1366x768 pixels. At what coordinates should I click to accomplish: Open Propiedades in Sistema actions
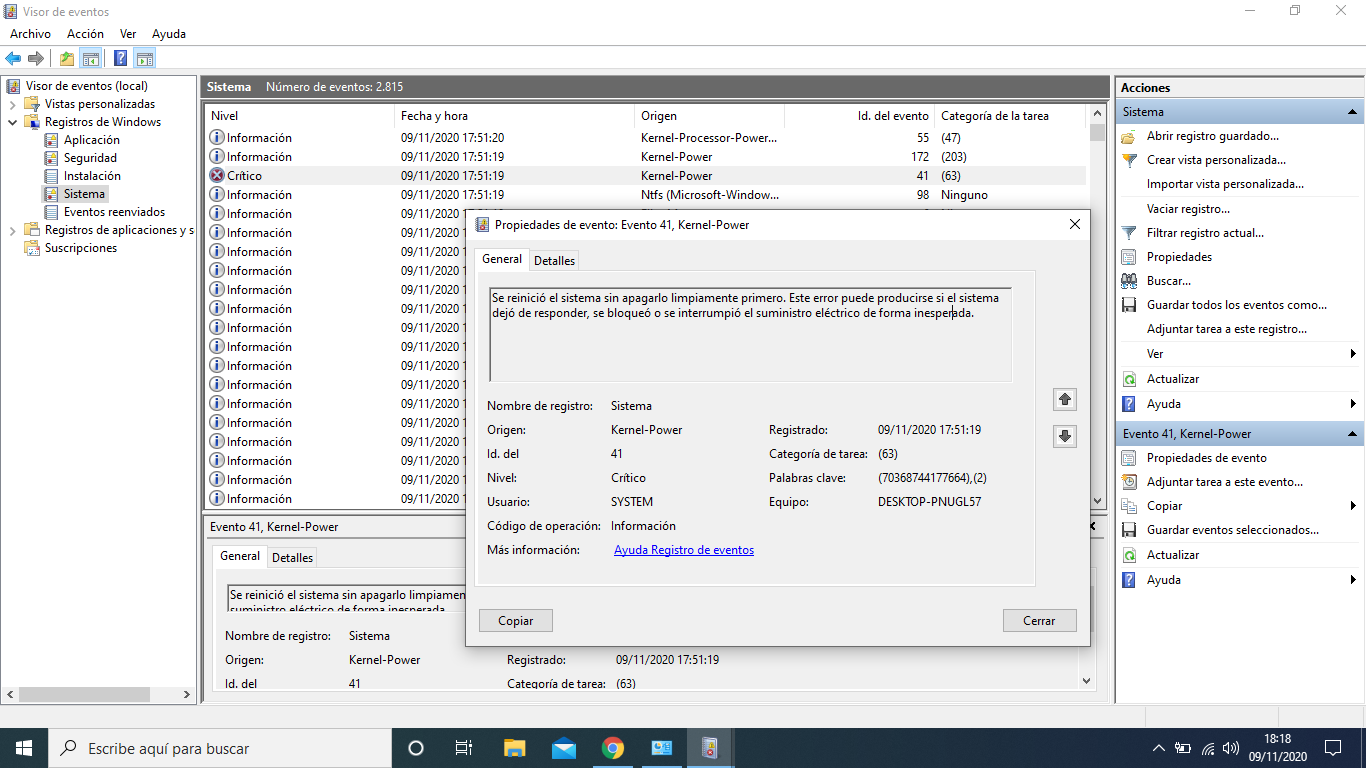click(1179, 257)
